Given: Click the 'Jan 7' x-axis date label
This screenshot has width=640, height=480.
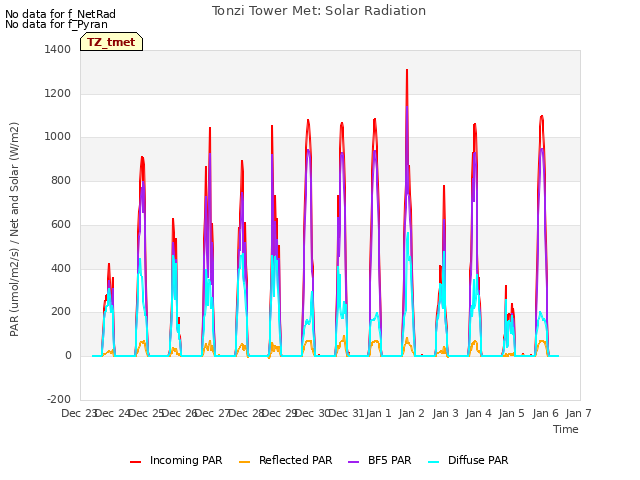Looking at the screenshot, I should pyautogui.click(x=579, y=413).
